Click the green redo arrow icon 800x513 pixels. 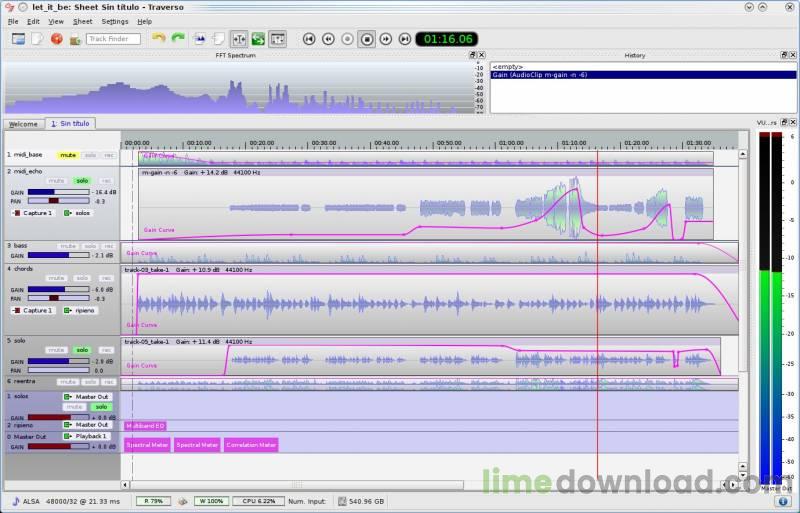(x=178, y=39)
